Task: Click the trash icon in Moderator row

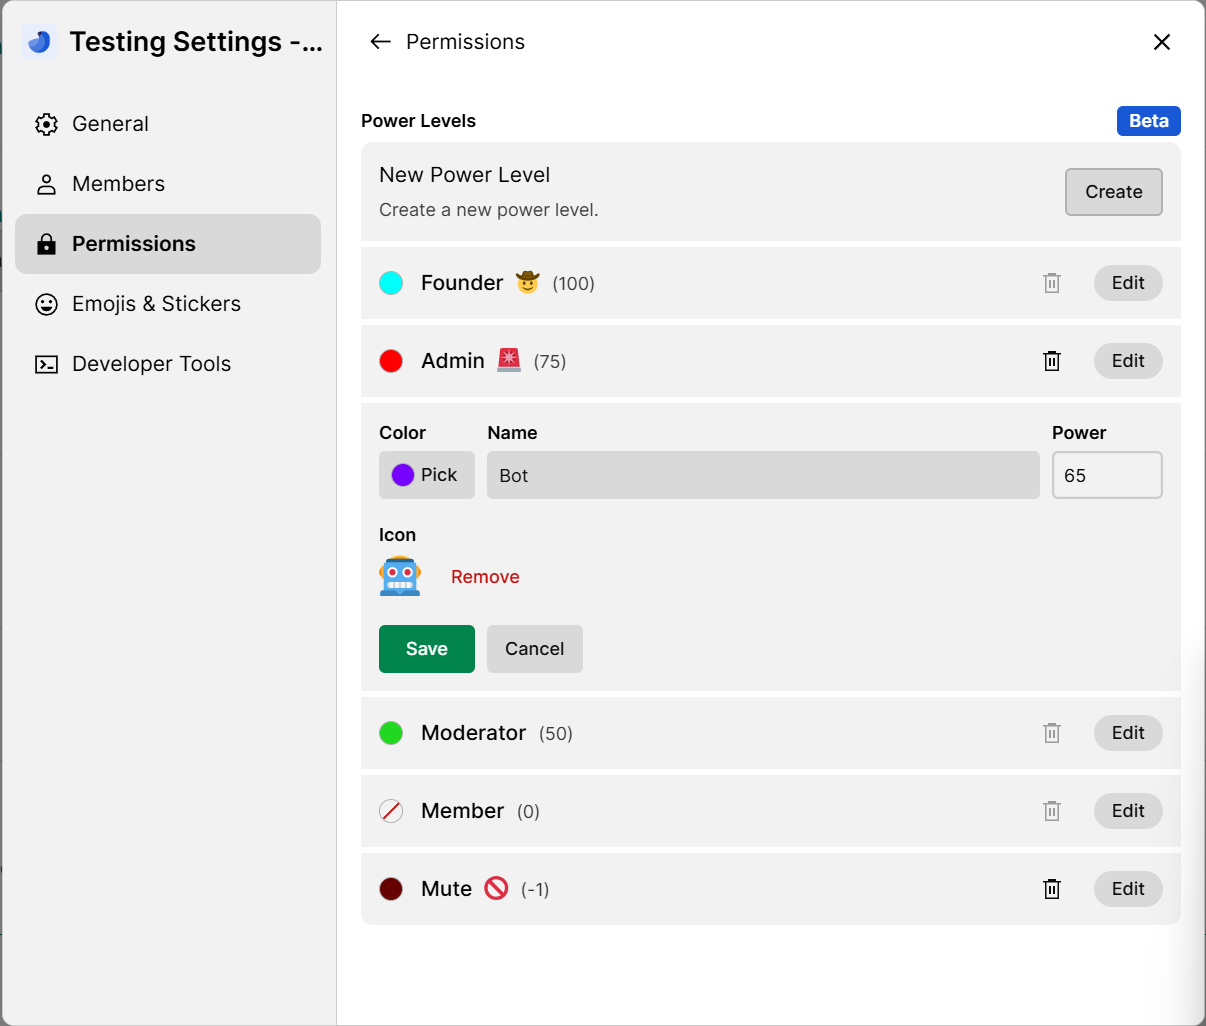Action: [1052, 733]
